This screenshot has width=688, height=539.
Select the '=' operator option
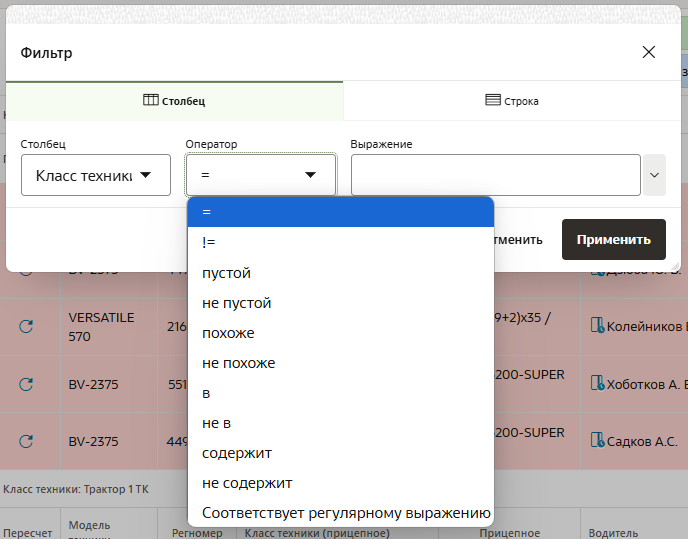point(340,212)
